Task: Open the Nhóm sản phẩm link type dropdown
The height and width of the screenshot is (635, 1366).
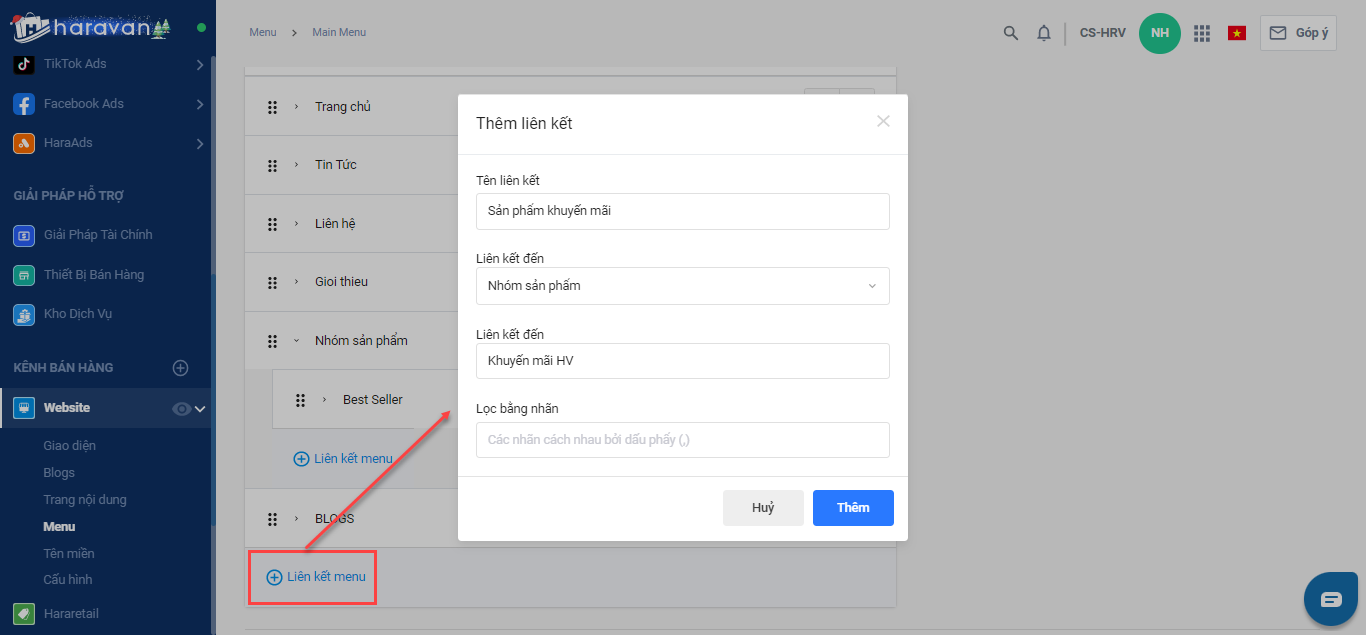Action: [x=683, y=286]
